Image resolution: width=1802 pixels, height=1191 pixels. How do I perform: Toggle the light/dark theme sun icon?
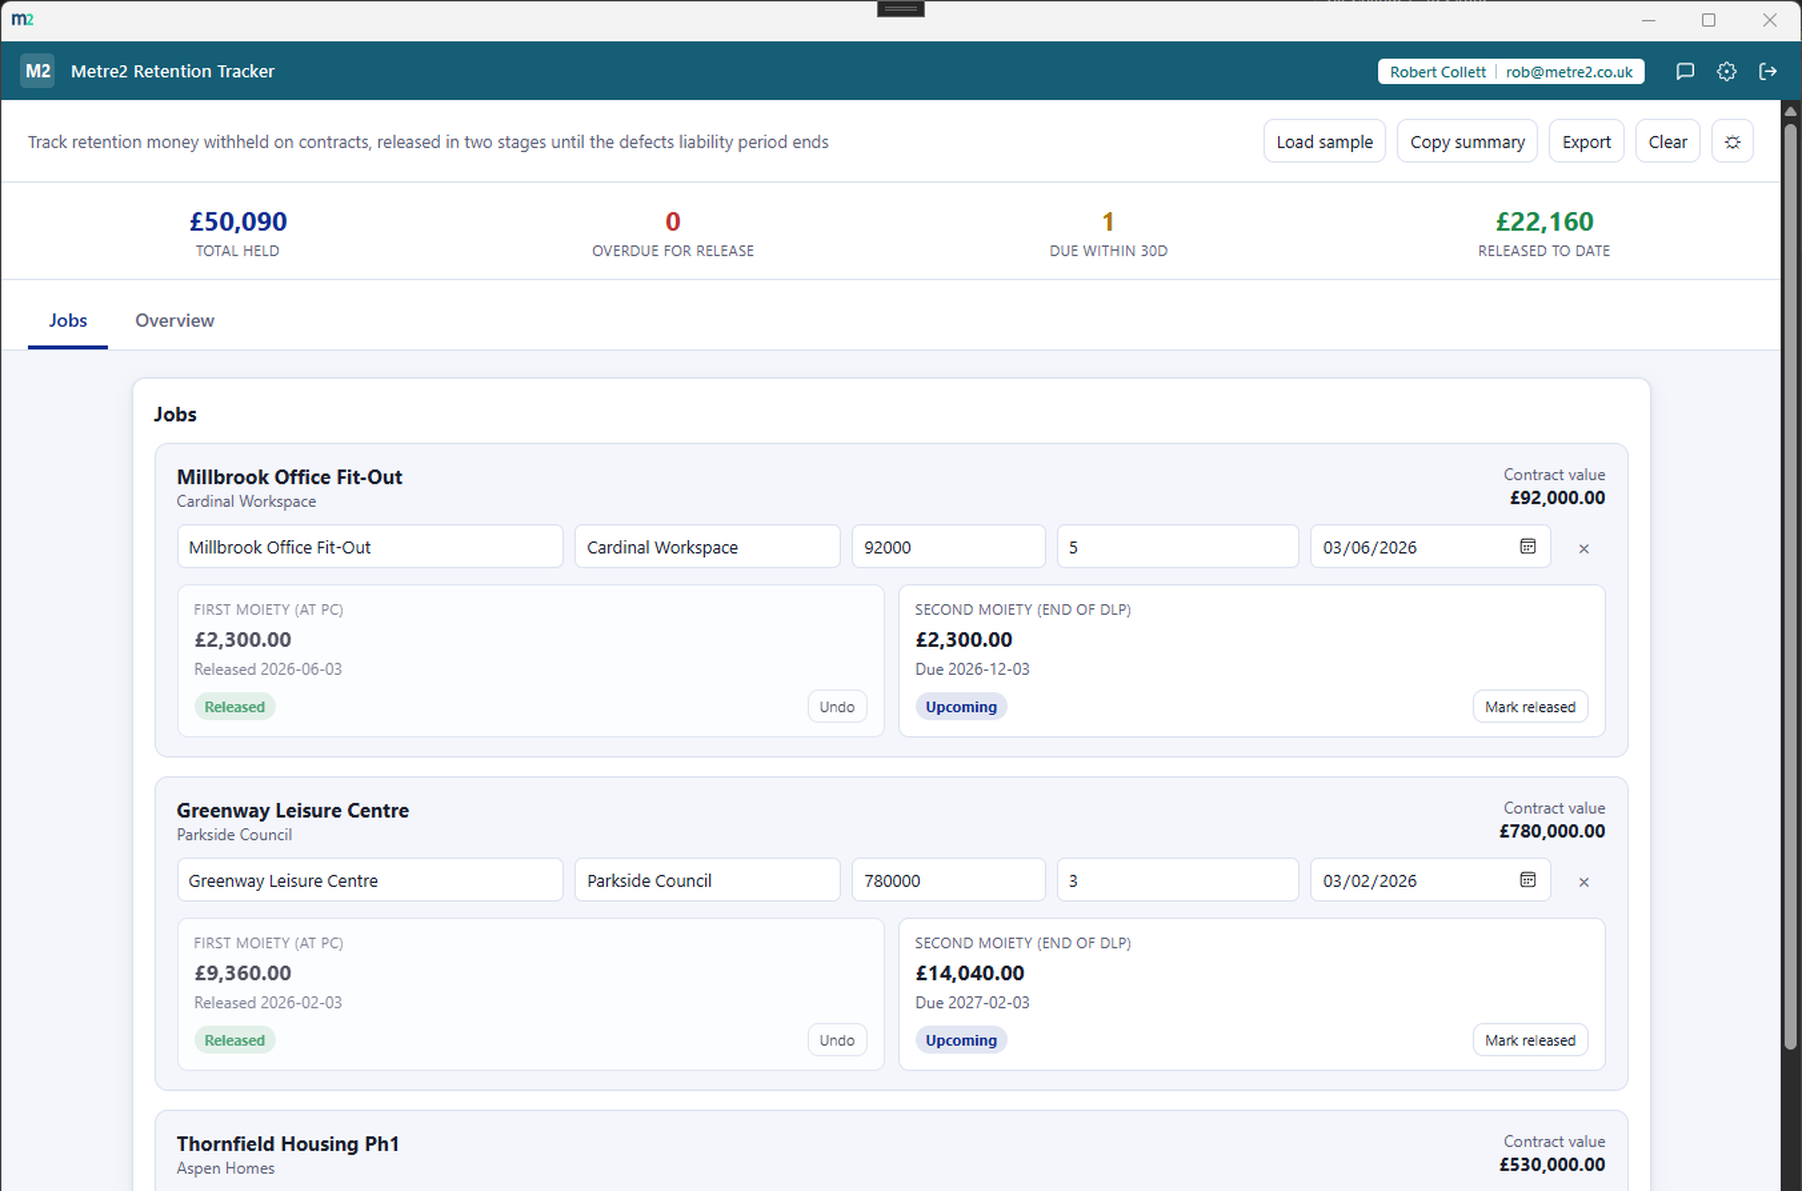point(1733,142)
